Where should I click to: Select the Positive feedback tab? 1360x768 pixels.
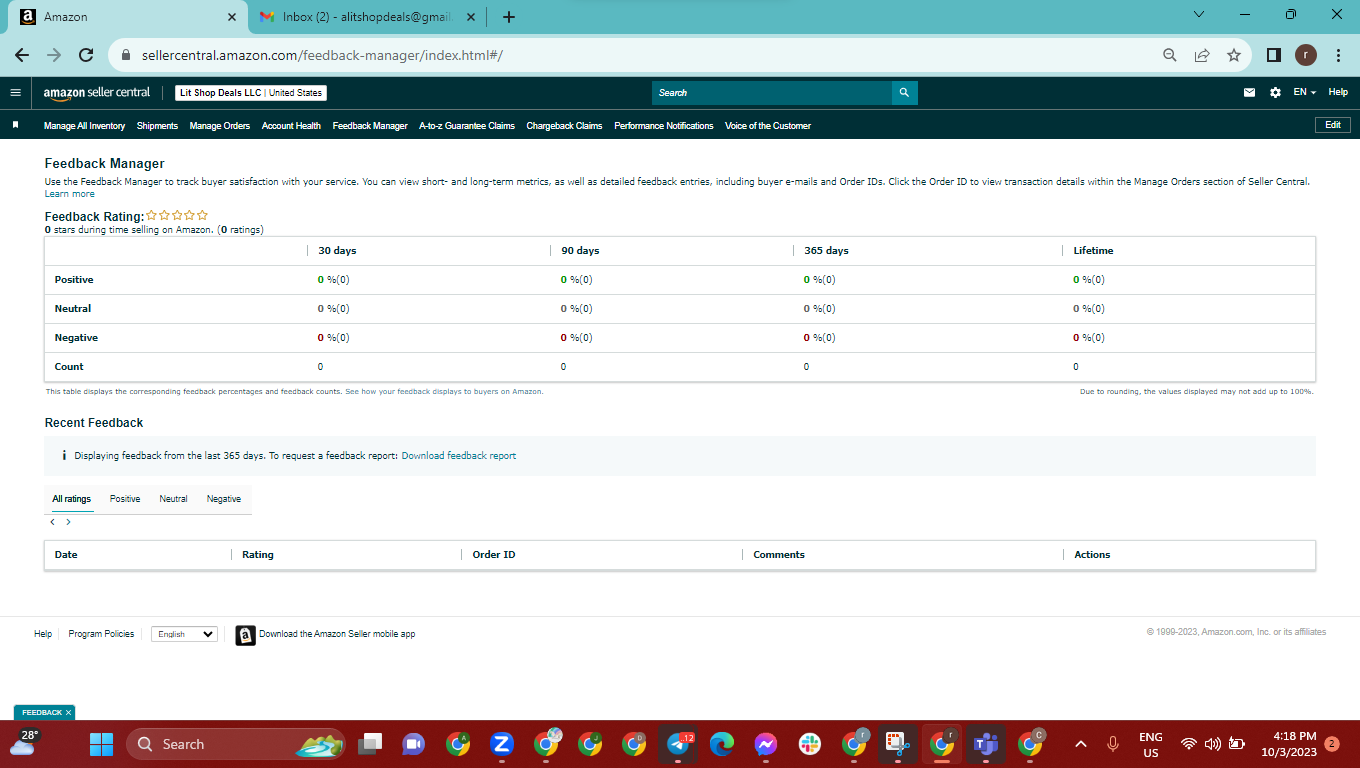click(x=125, y=499)
